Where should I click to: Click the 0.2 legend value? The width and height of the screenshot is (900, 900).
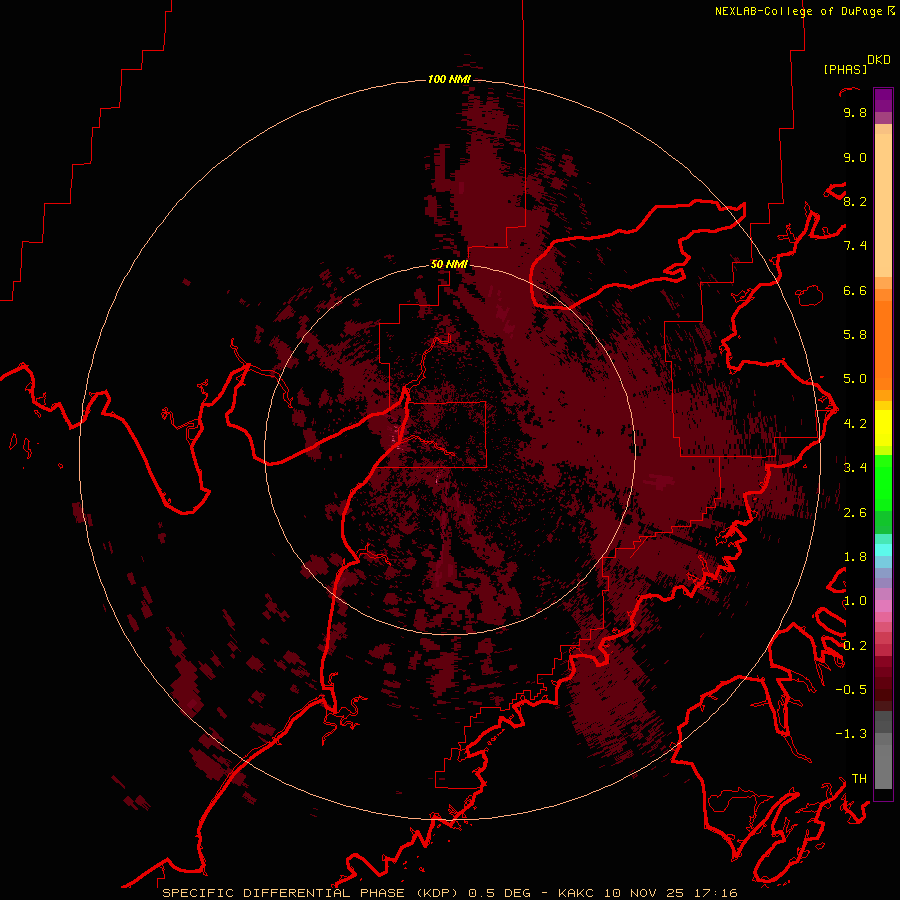[855, 646]
